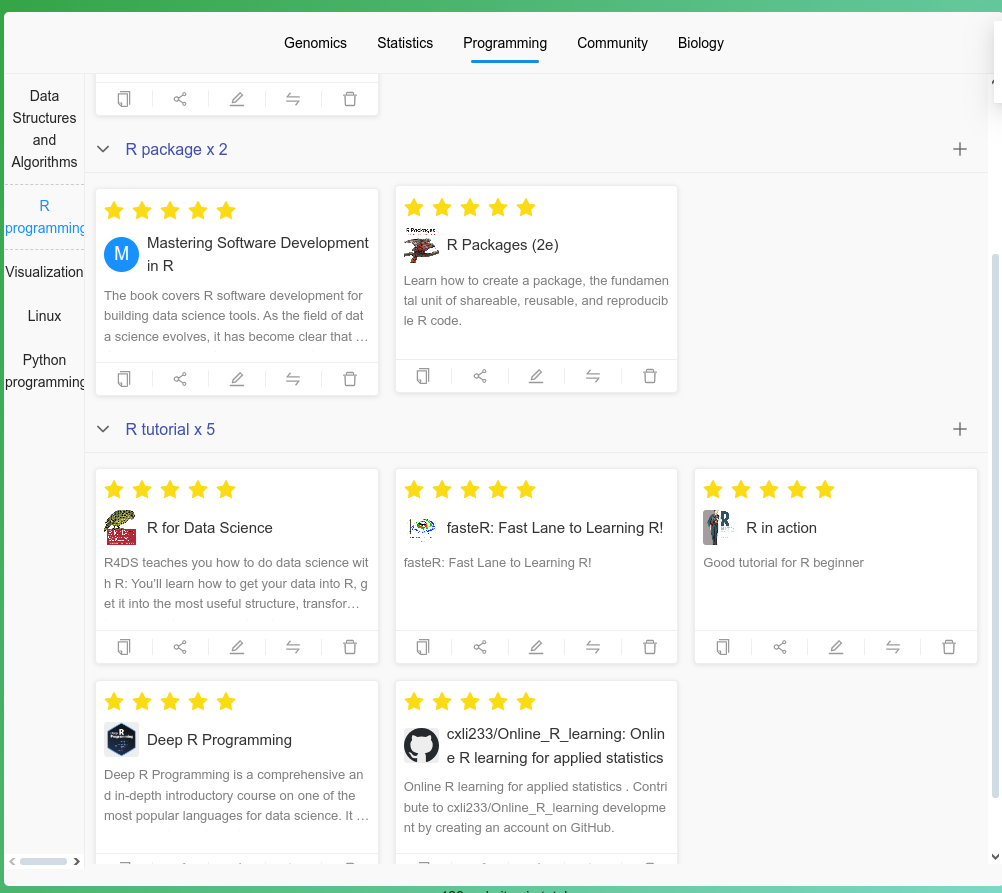1002x893 pixels.
Task: Add a new item to R package group
Action: click(960, 149)
